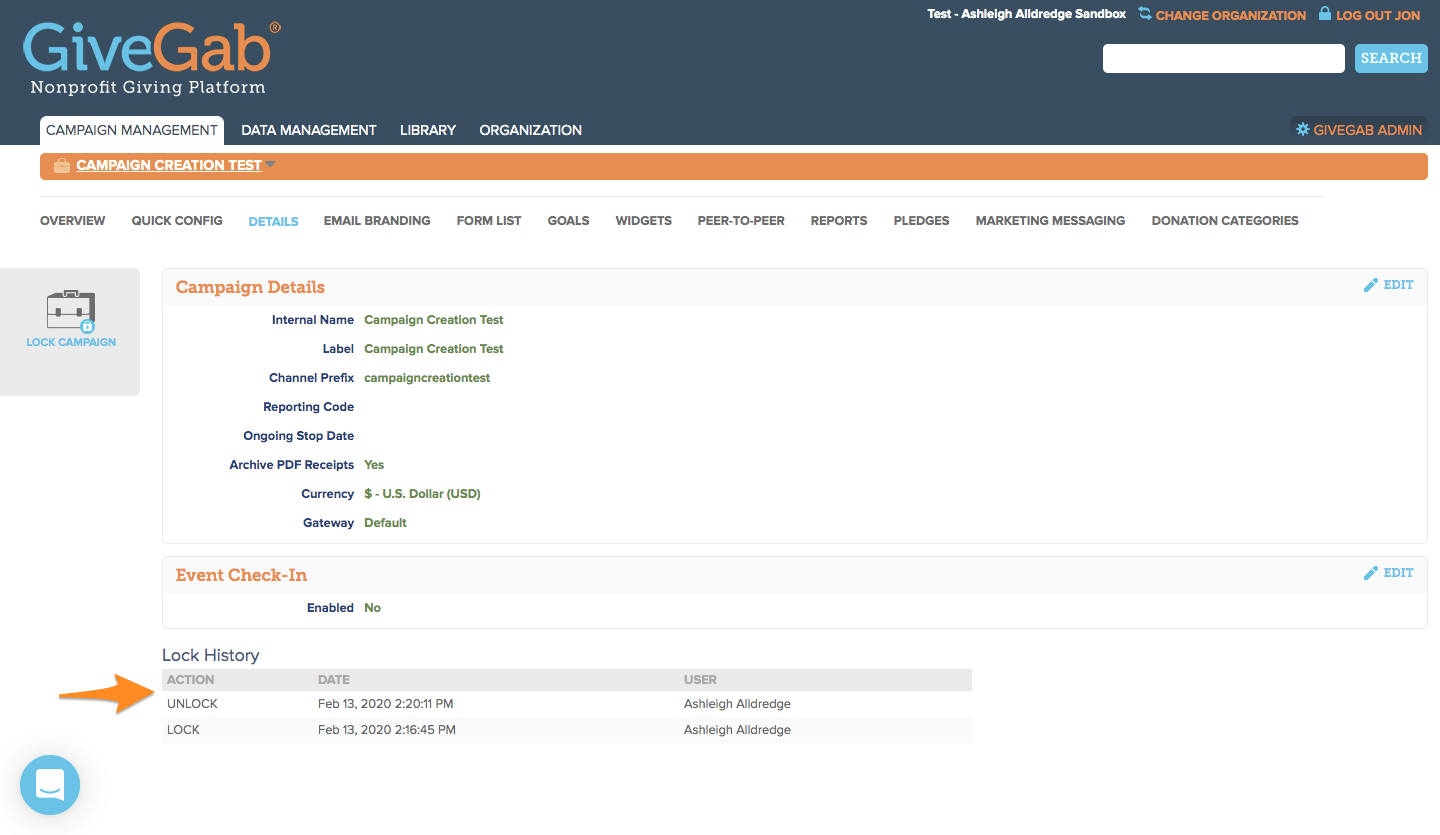The width and height of the screenshot is (1440, 835).
Task: Click the Change Organization swap icon
Action: click(1145, 14)
